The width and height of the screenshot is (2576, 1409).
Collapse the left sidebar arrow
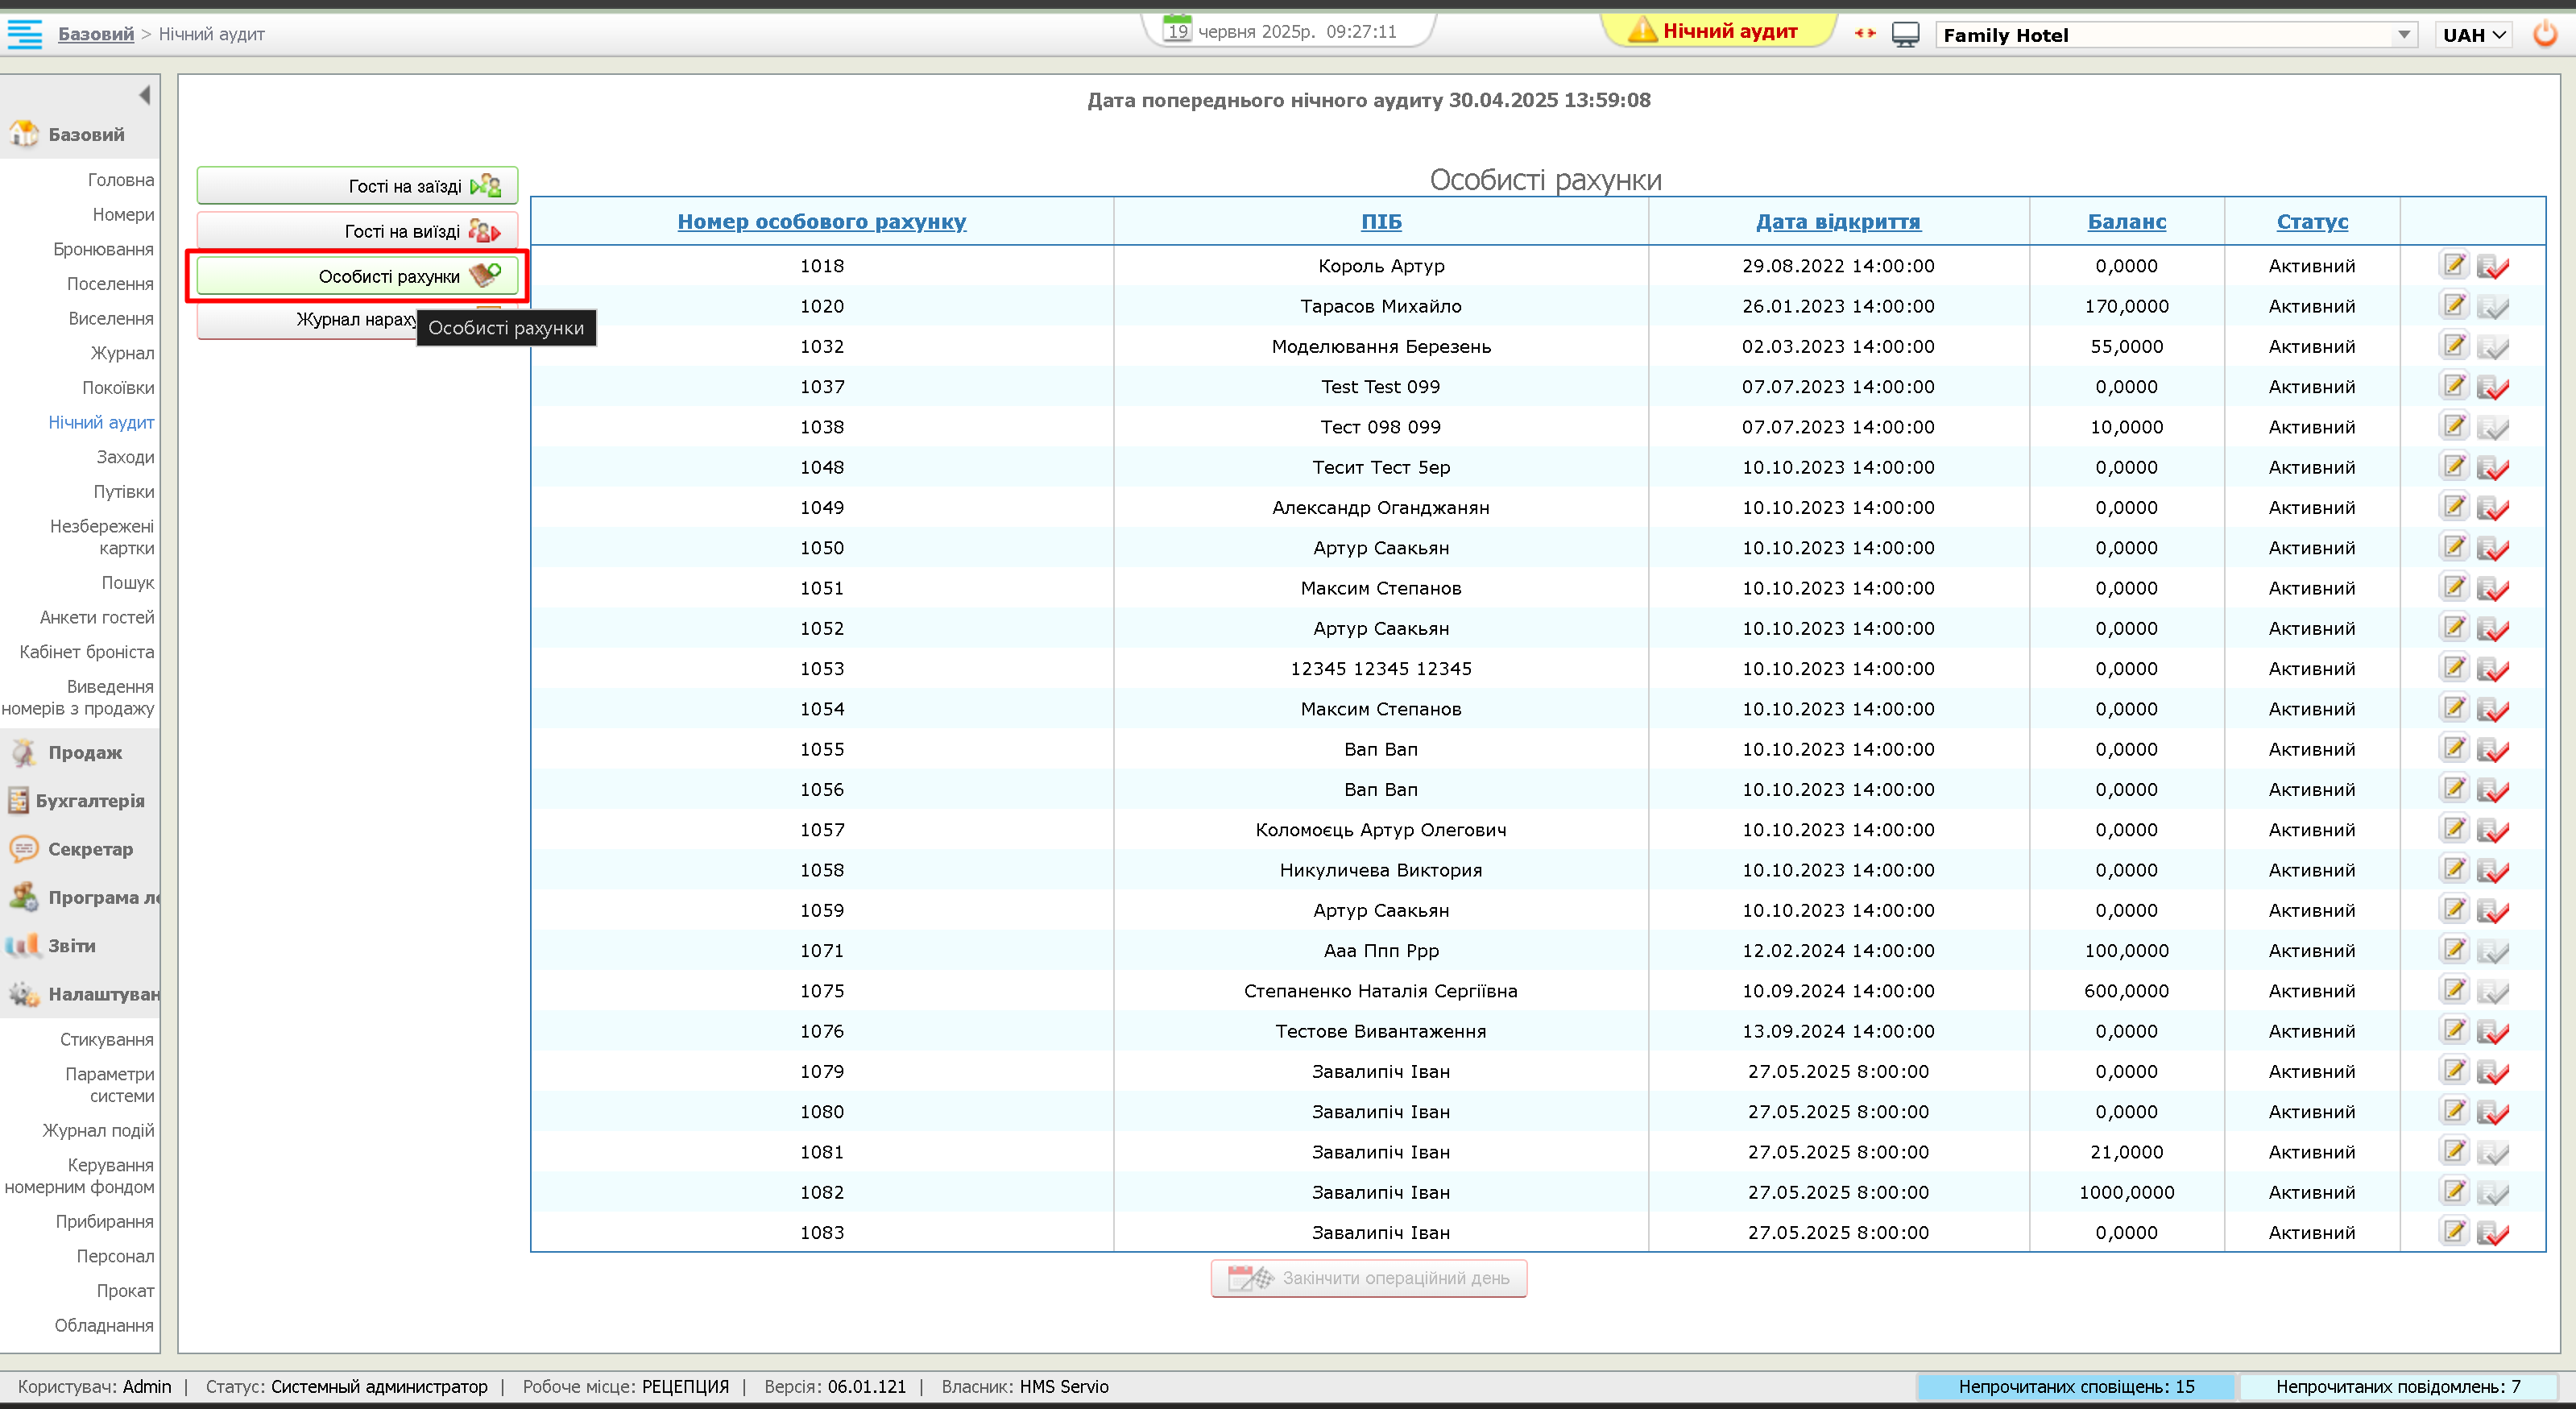tap(144, 95)
